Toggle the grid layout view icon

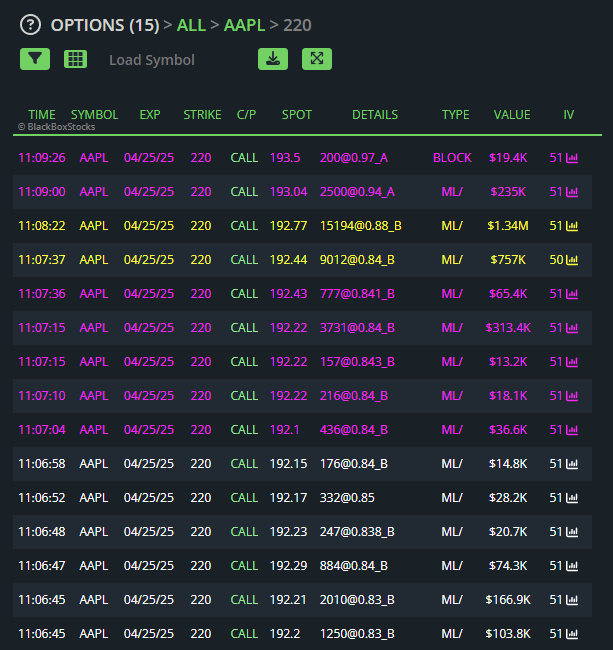pos(75,59)
